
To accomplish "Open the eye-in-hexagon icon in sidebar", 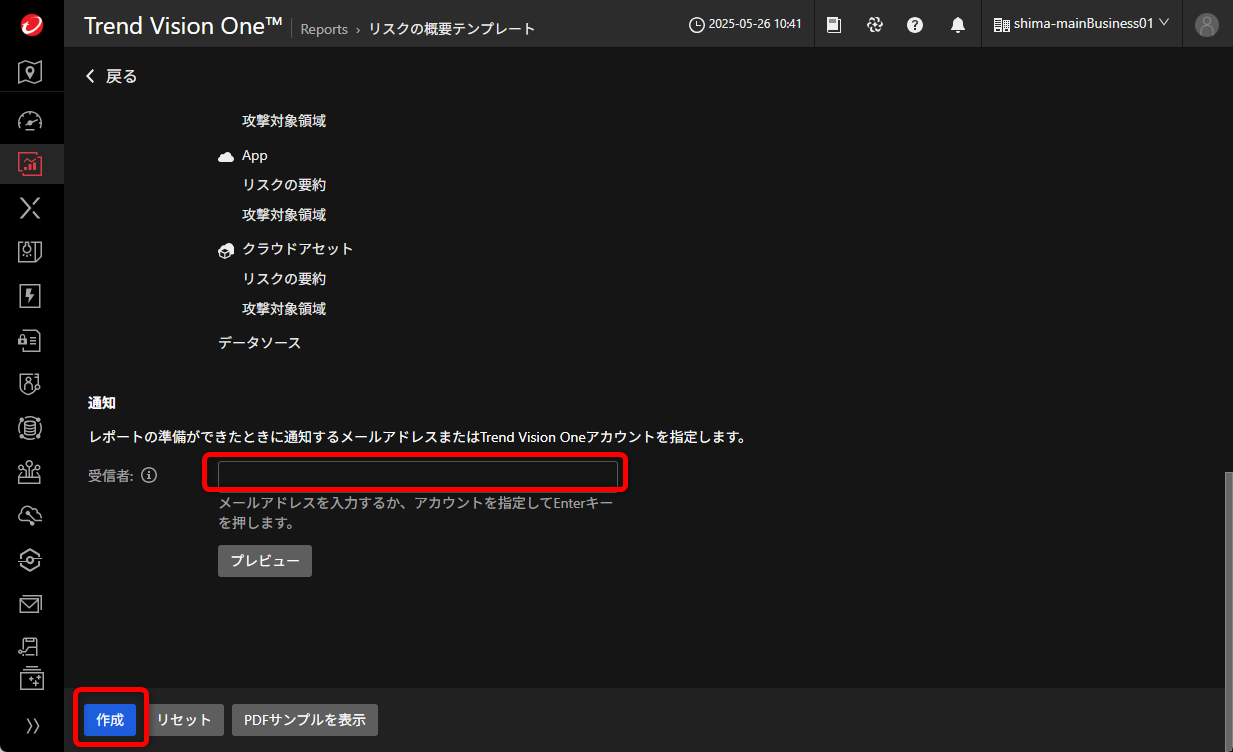I will 31,560.
